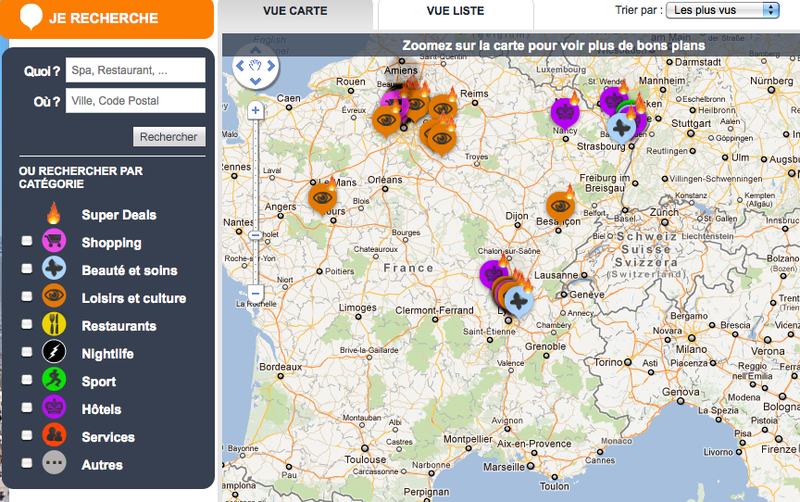
Task: Click the map zoom-in plus button
Action: coord(256,110)
